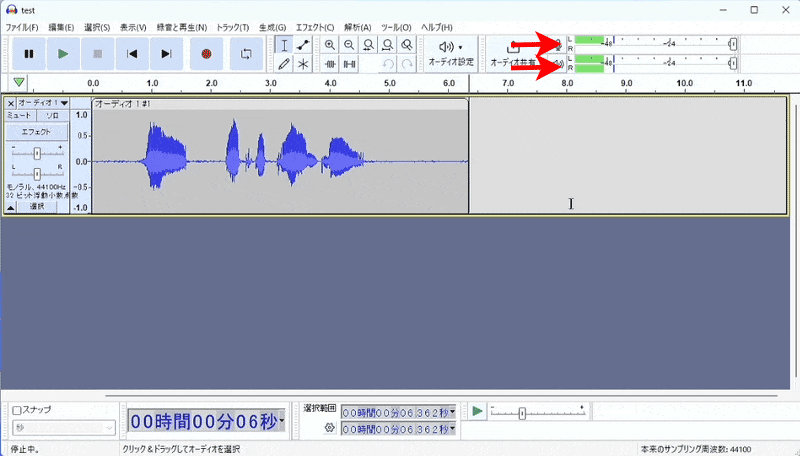Toggle loop playback button

pyautogui.click(x=246, y=54)
